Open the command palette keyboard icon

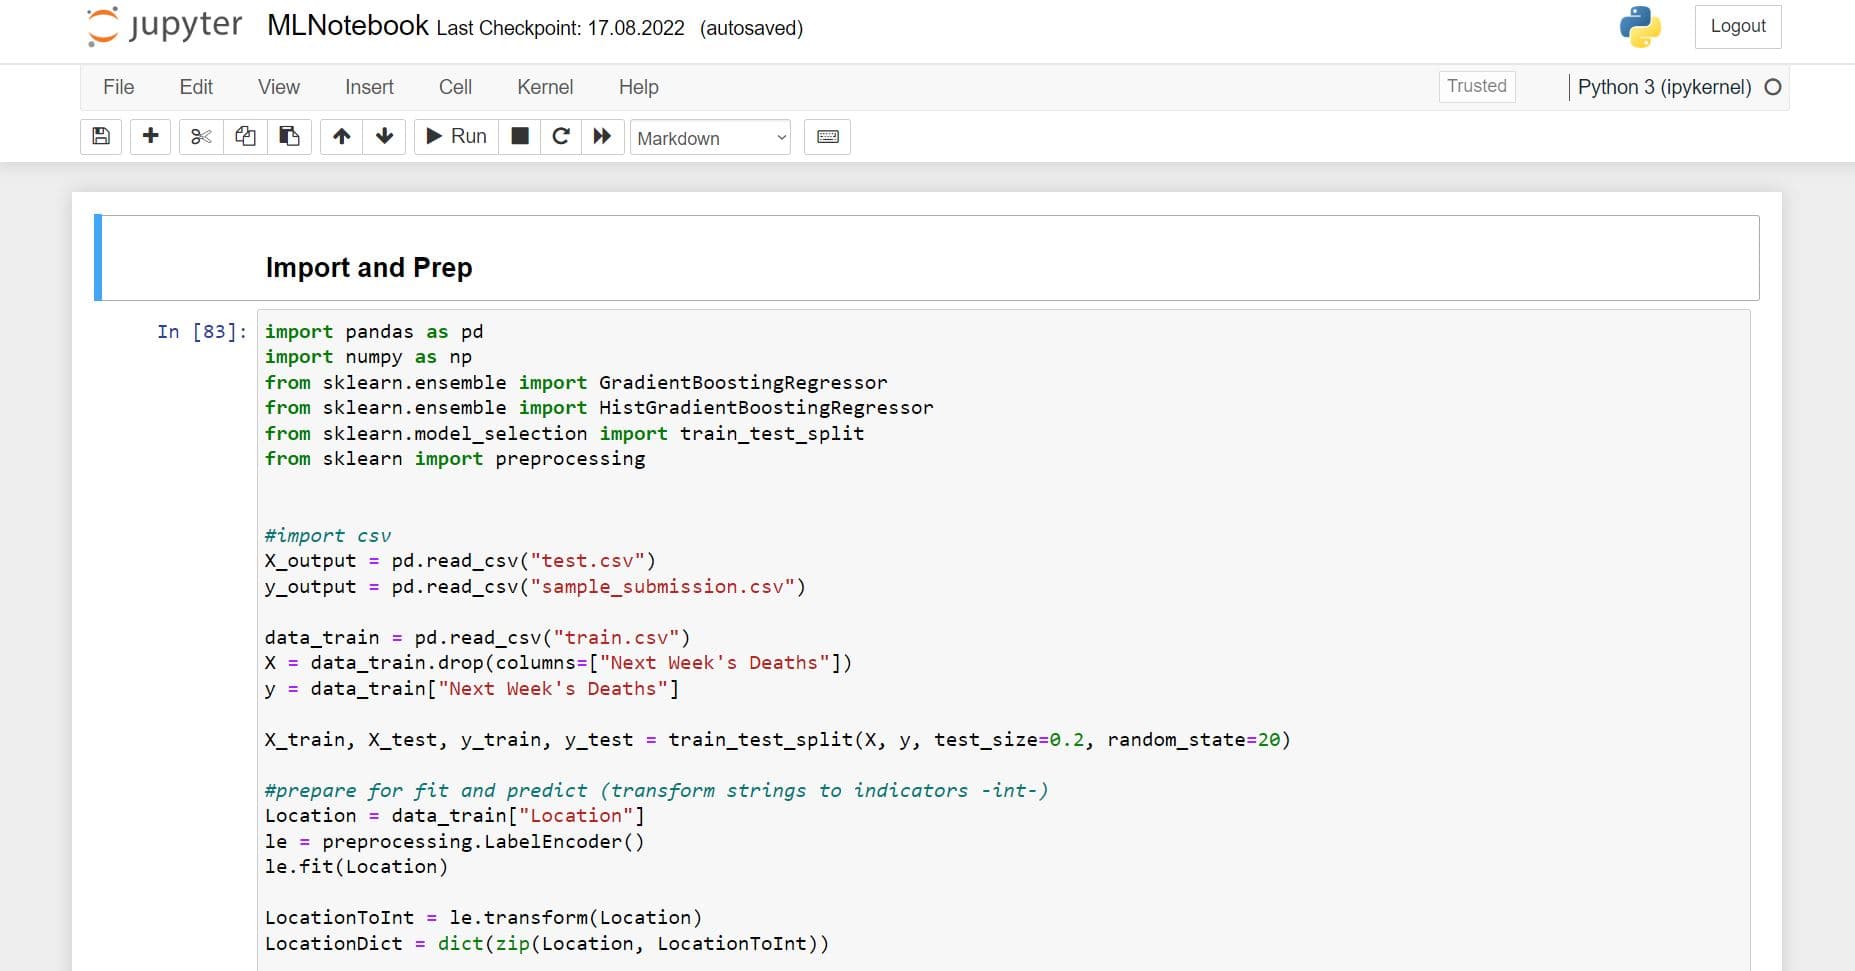coord(828,137)
